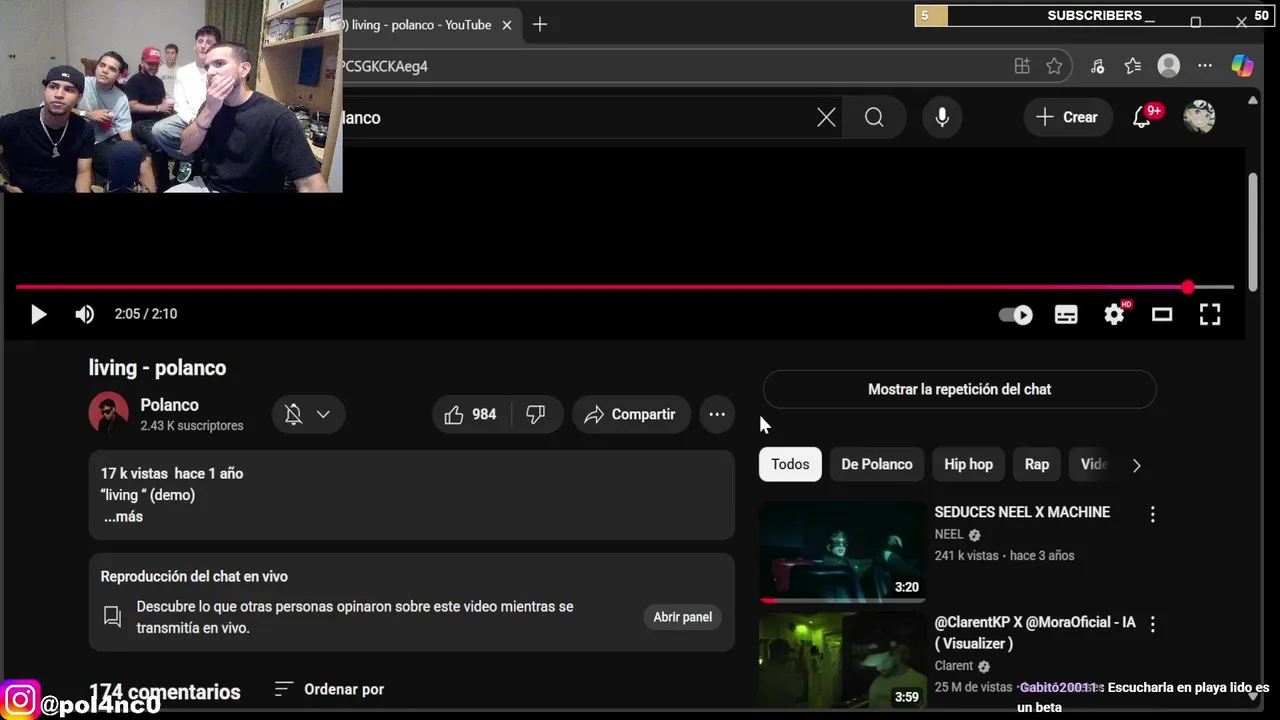
Task: Select the De Polanco filter chip
Action: (876, 464)
